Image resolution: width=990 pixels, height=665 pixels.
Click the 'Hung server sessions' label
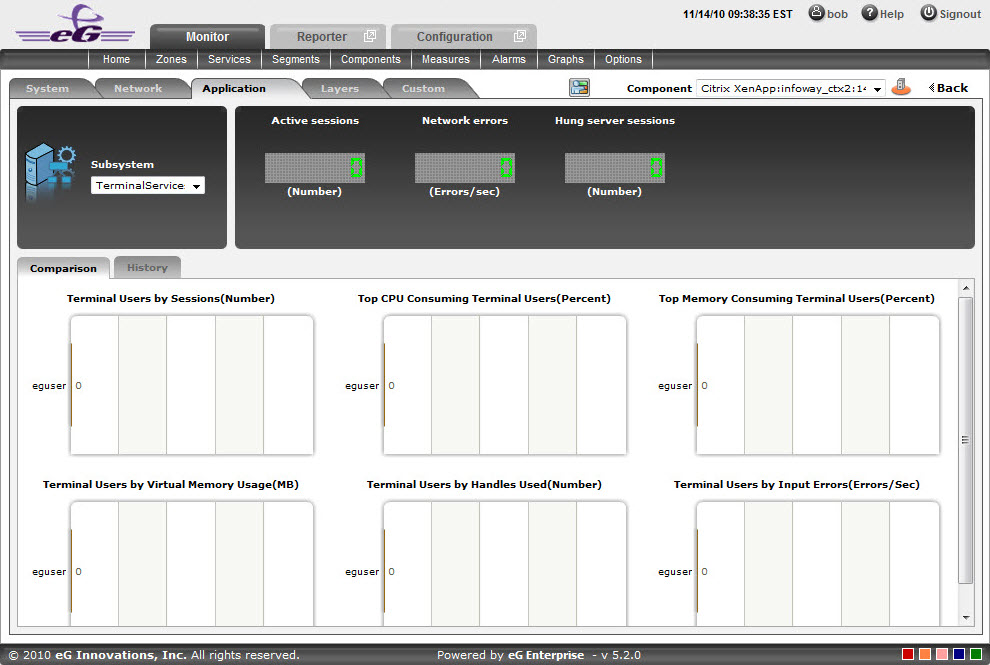(615, 121)
